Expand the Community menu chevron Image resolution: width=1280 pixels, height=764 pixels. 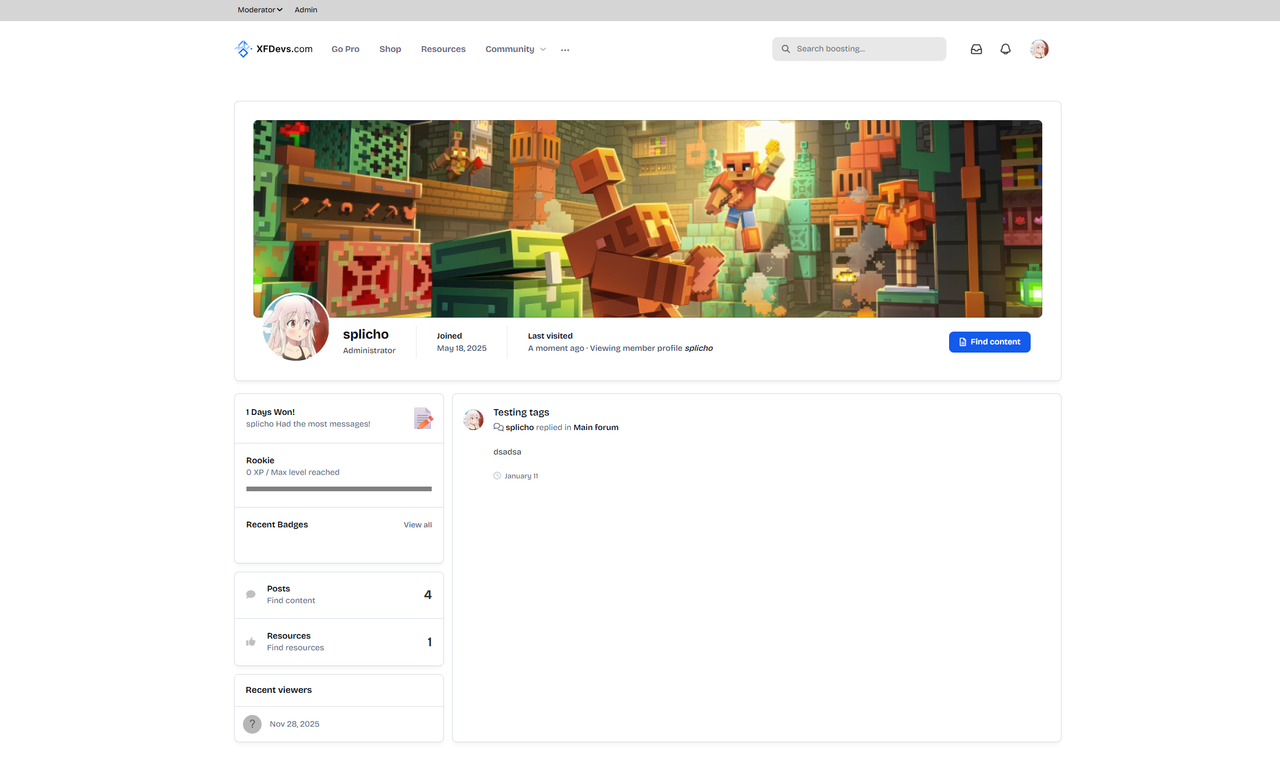(x=543, y=49)
